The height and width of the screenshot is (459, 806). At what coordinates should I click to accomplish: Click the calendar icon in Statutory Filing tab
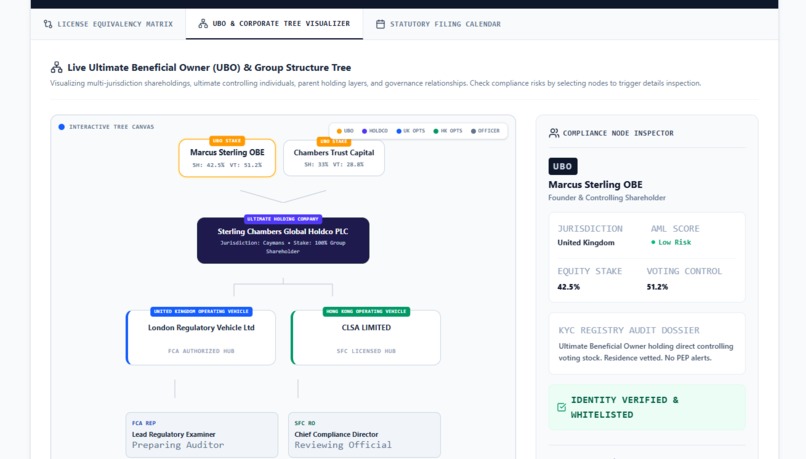tap(380, 24)
